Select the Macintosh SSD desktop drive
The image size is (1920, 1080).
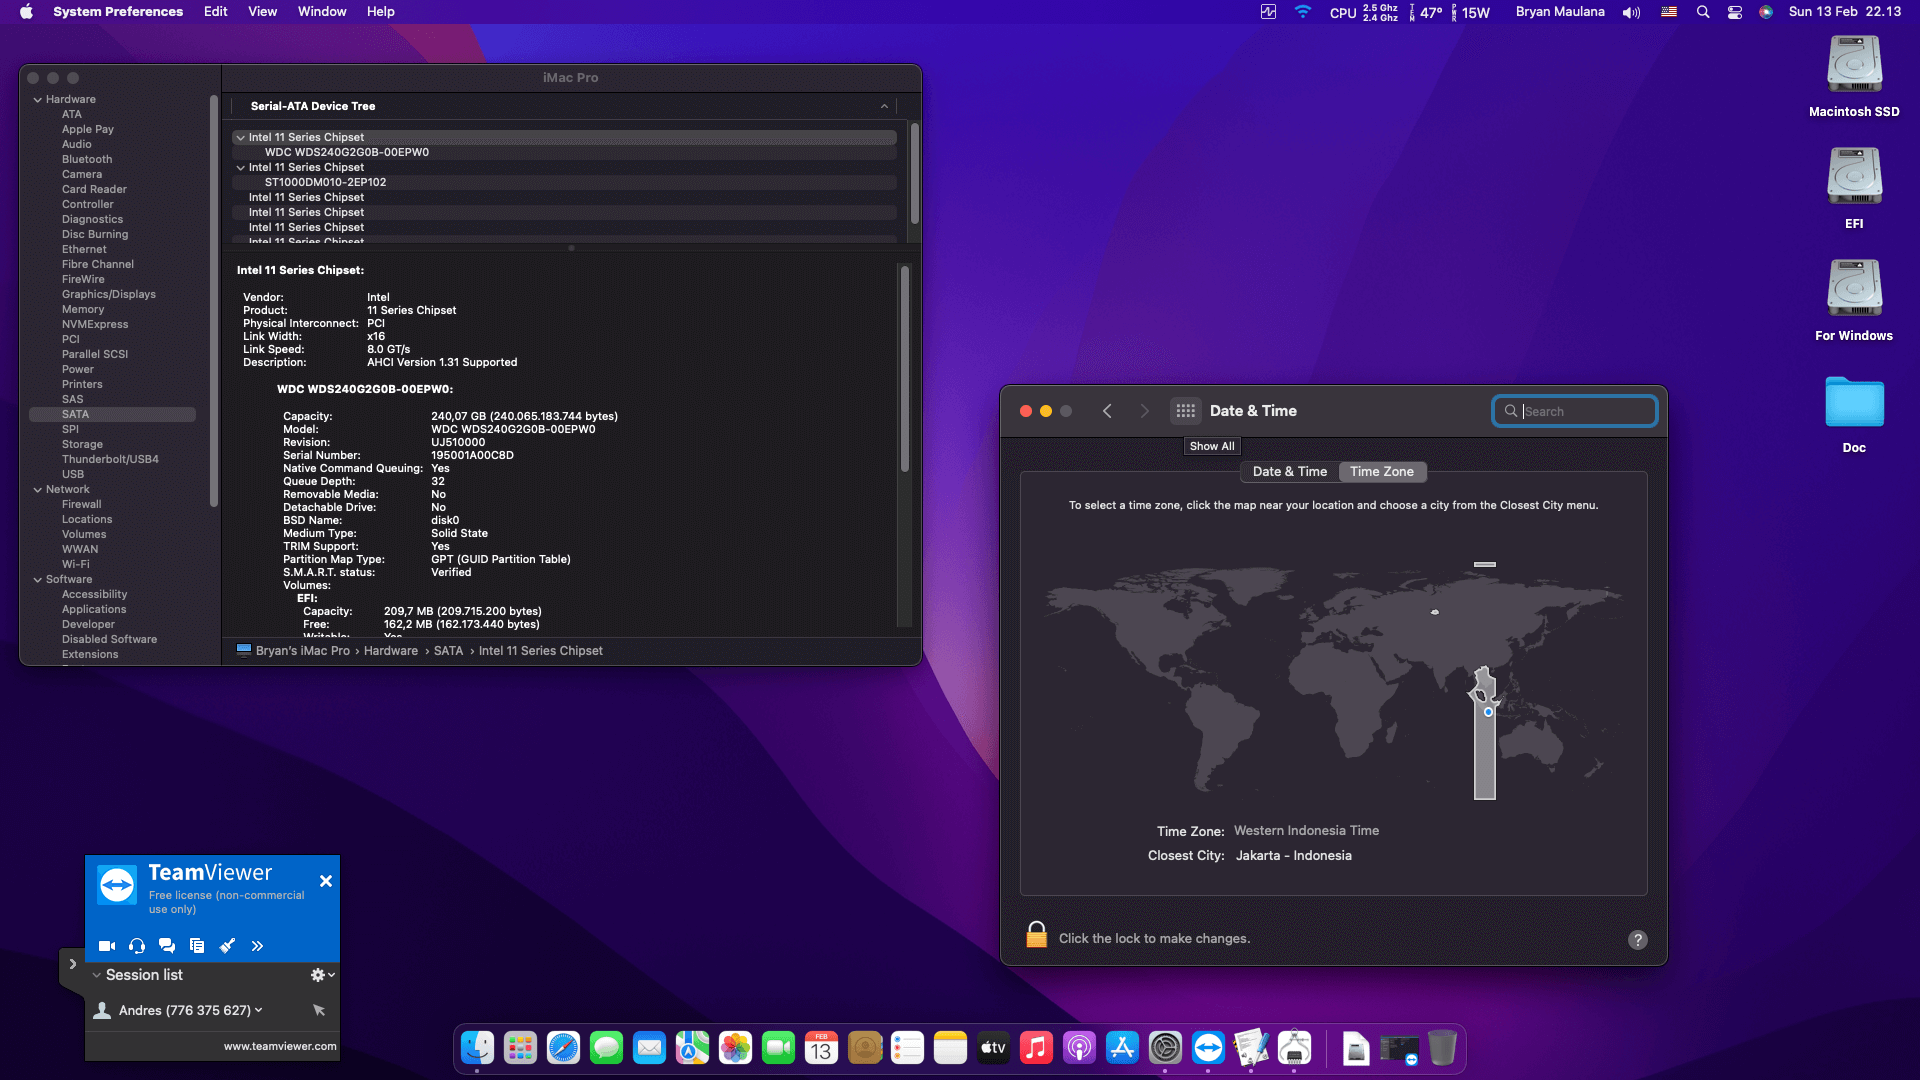coord(1854,76)
